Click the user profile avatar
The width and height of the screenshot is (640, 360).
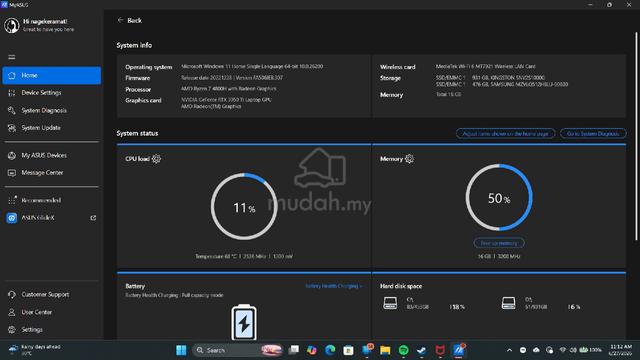click(12, 25)
